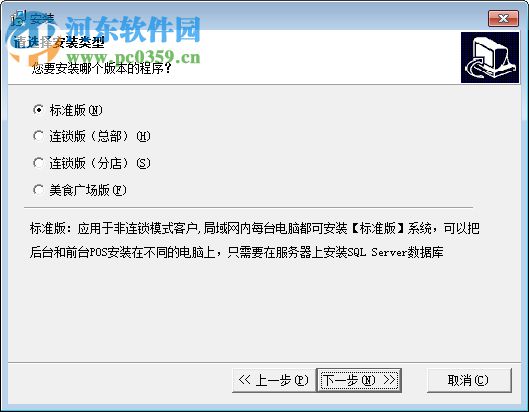Click the installer icon in title bar

18,18
